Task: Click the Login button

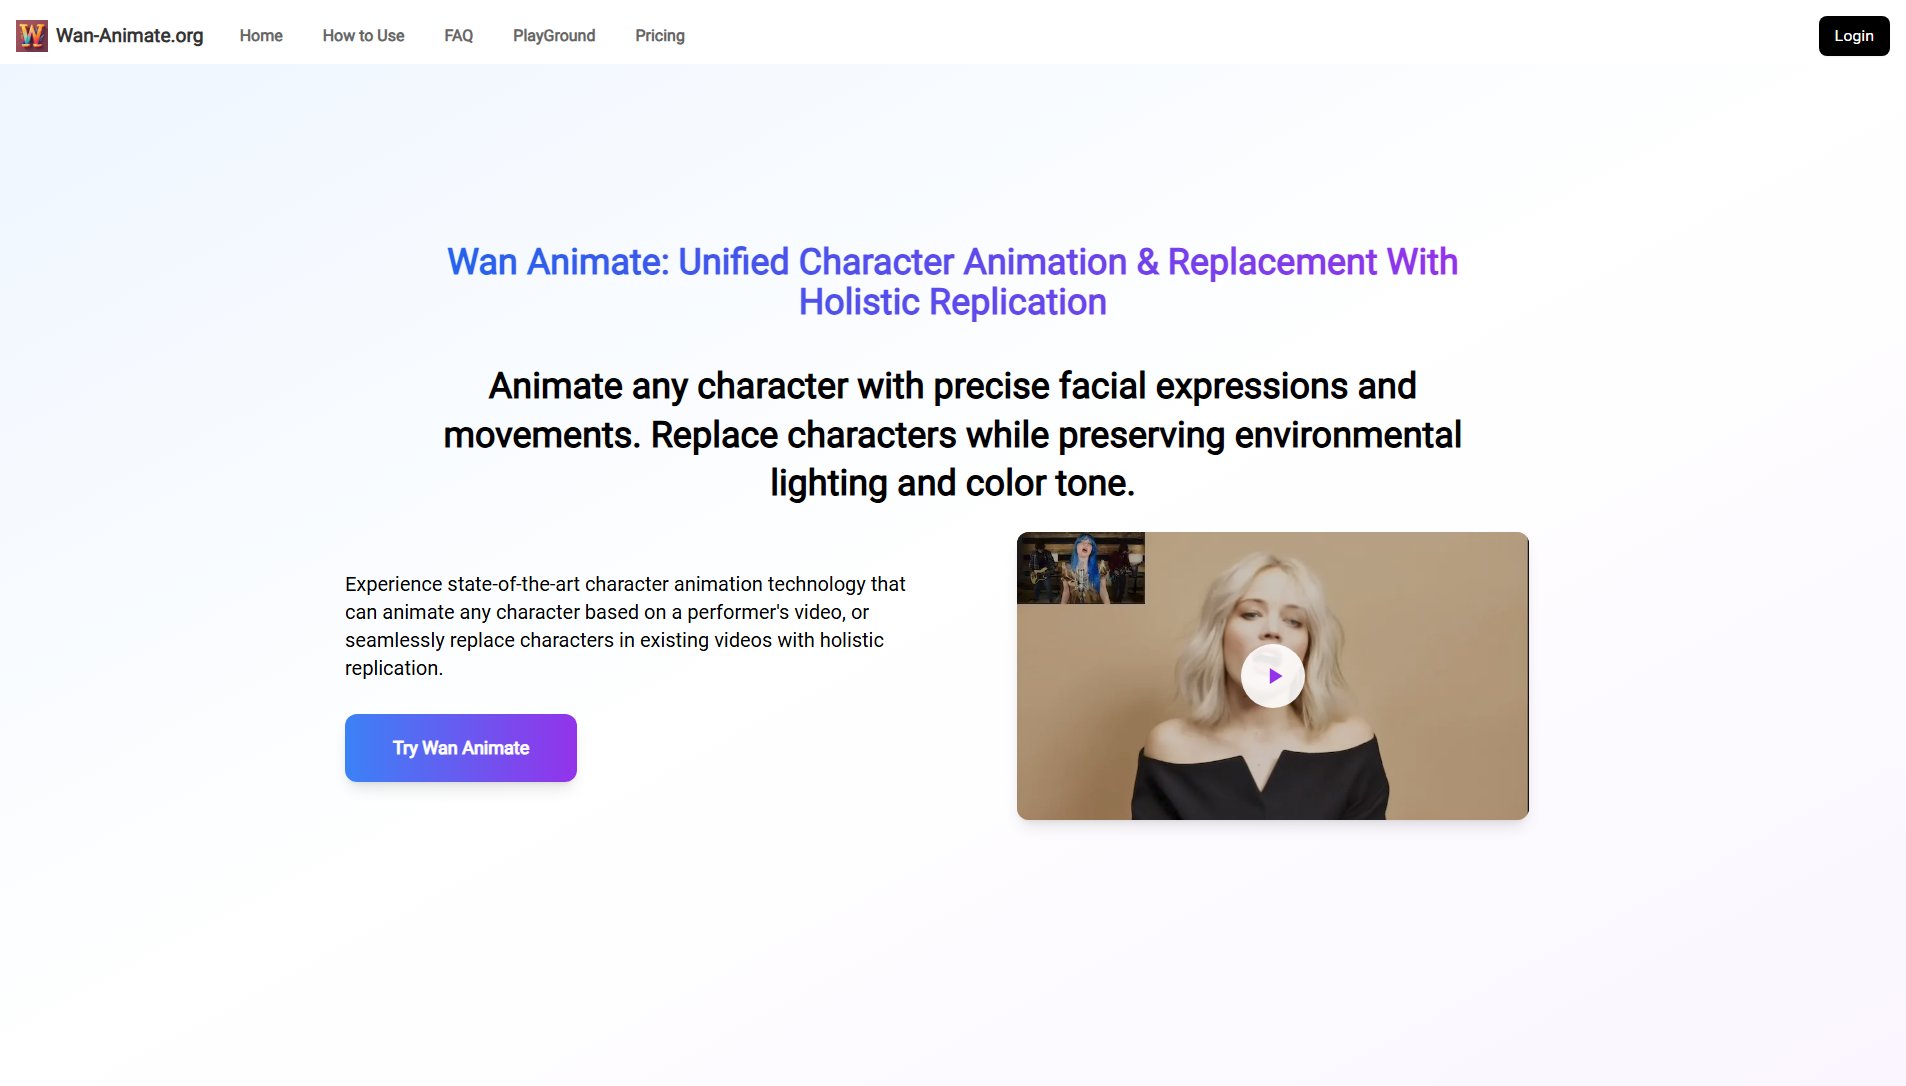Action: [x=1854, y=36]
